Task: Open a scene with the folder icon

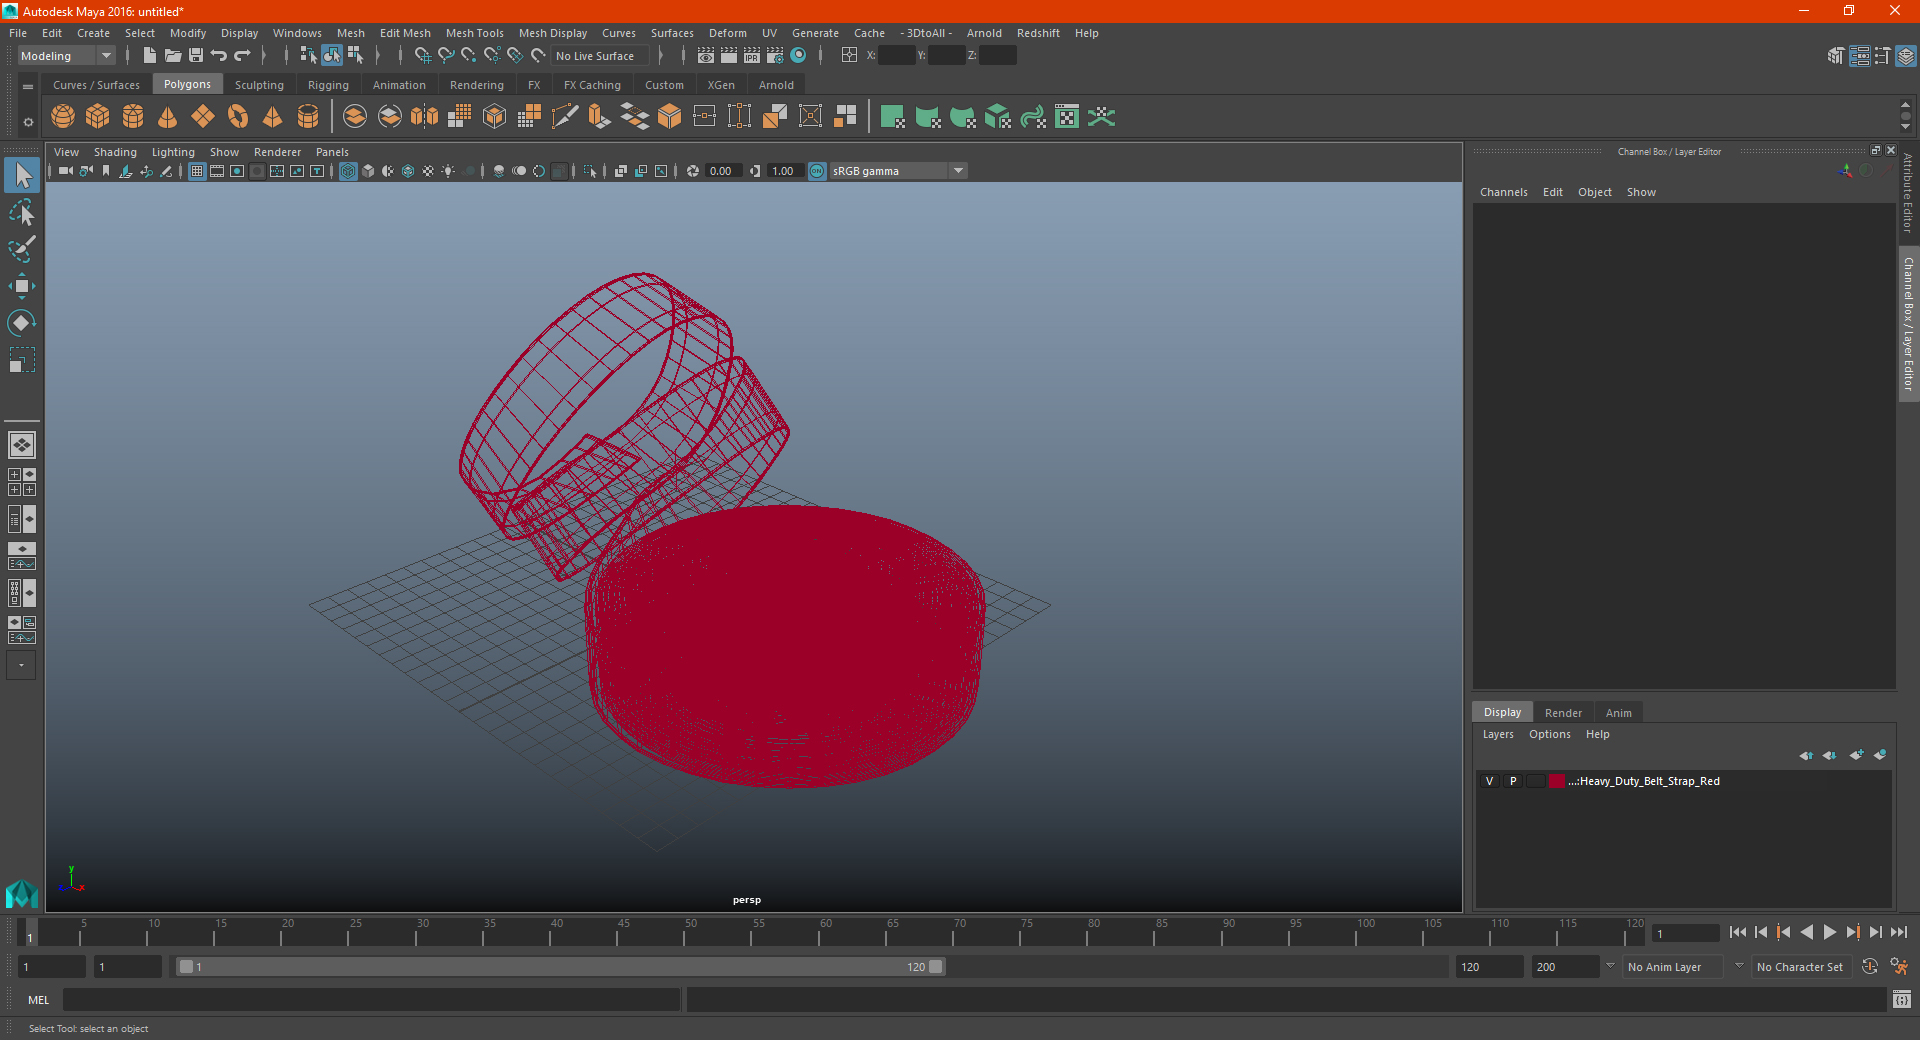Action: (173, 56)
